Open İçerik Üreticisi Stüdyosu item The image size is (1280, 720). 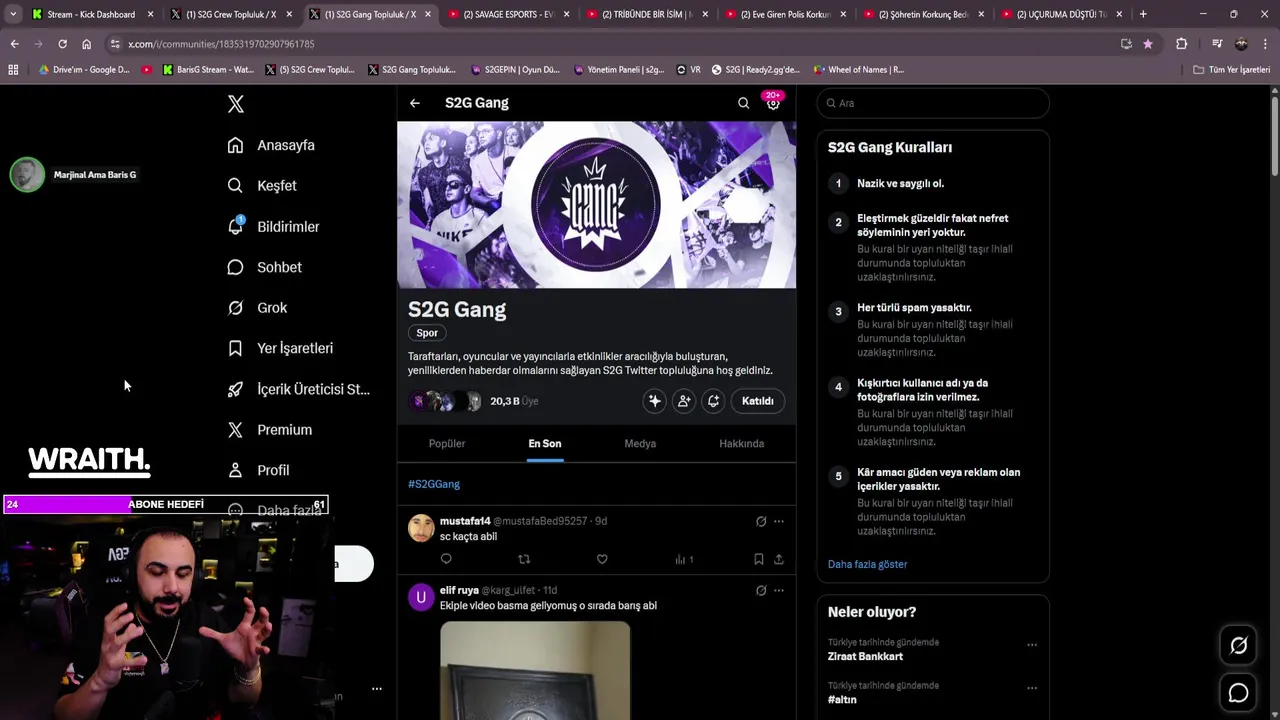tap(298, 389)
